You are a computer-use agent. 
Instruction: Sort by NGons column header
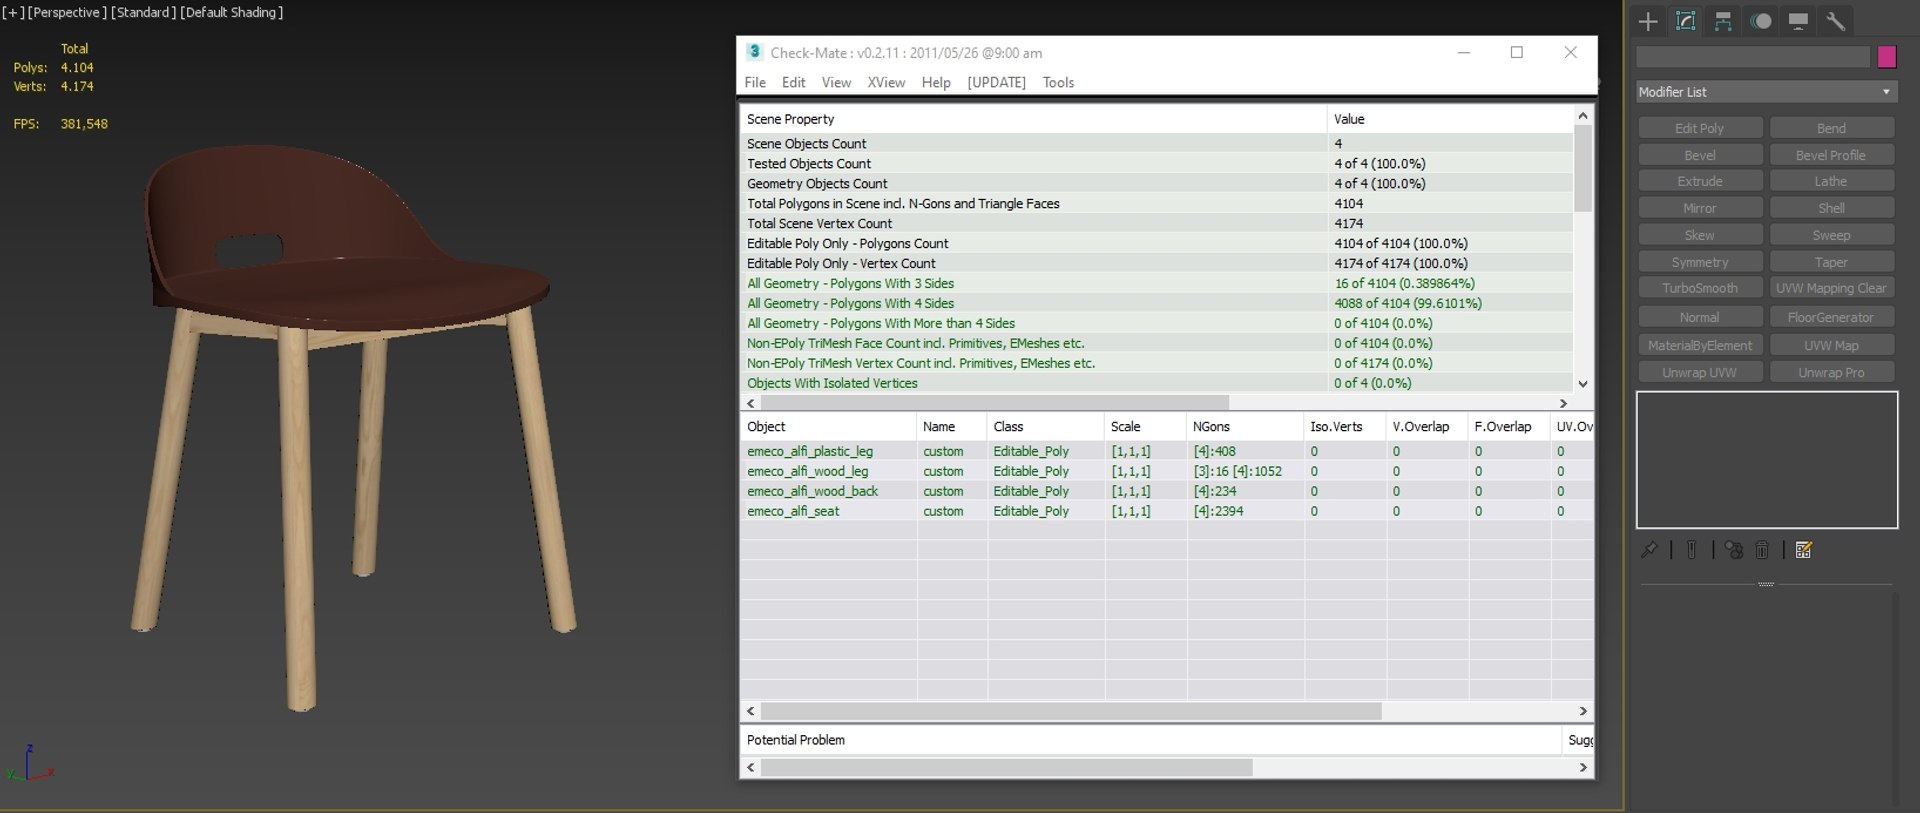tap(1245, 426)
